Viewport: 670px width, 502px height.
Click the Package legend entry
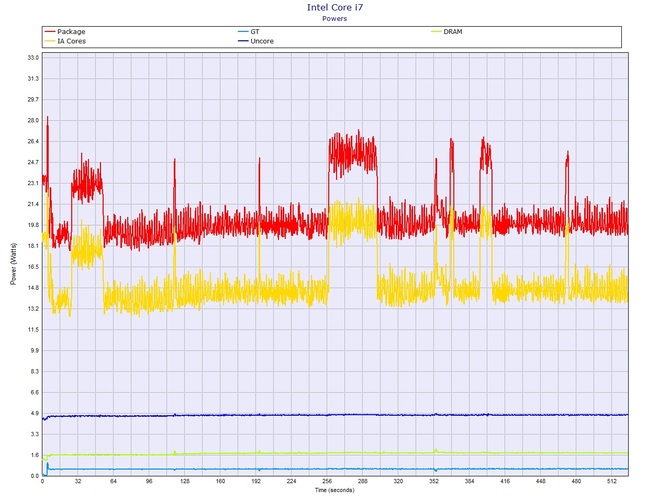tap(65, 32)
